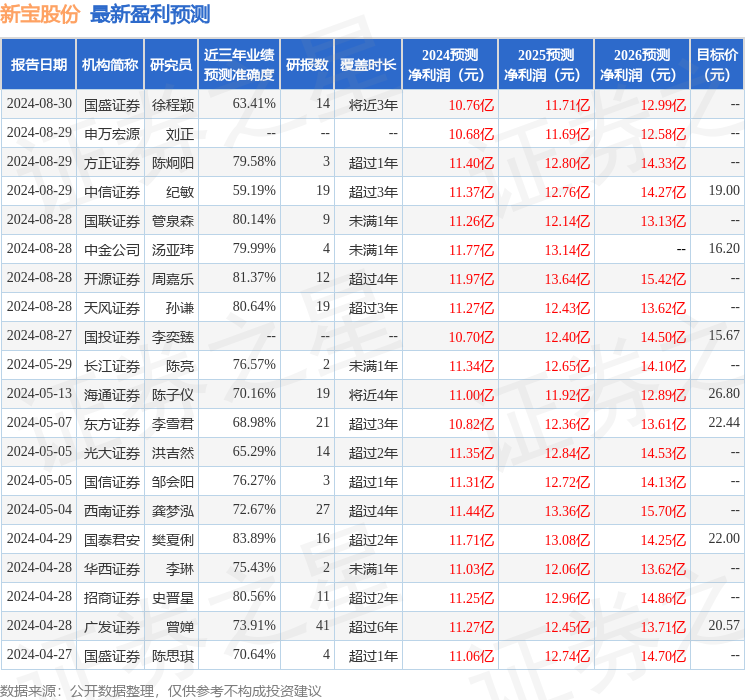Image resolution: width=745 pixels, height=700 pixels.
Task: Select institution 天风证券
Action: pyautogui.click(x=112, y=308)
